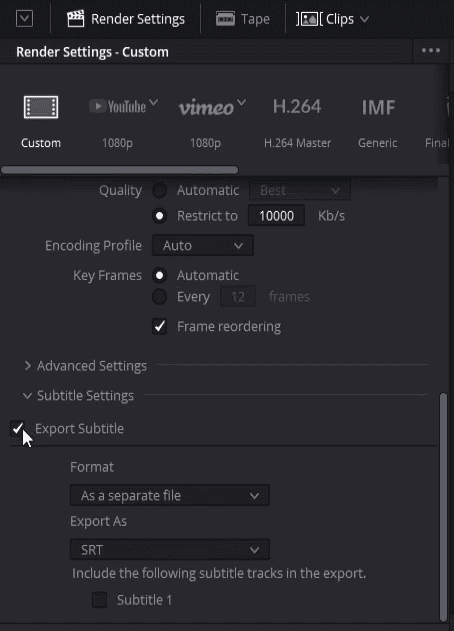Open the Tape panel icon

[225, 19]
